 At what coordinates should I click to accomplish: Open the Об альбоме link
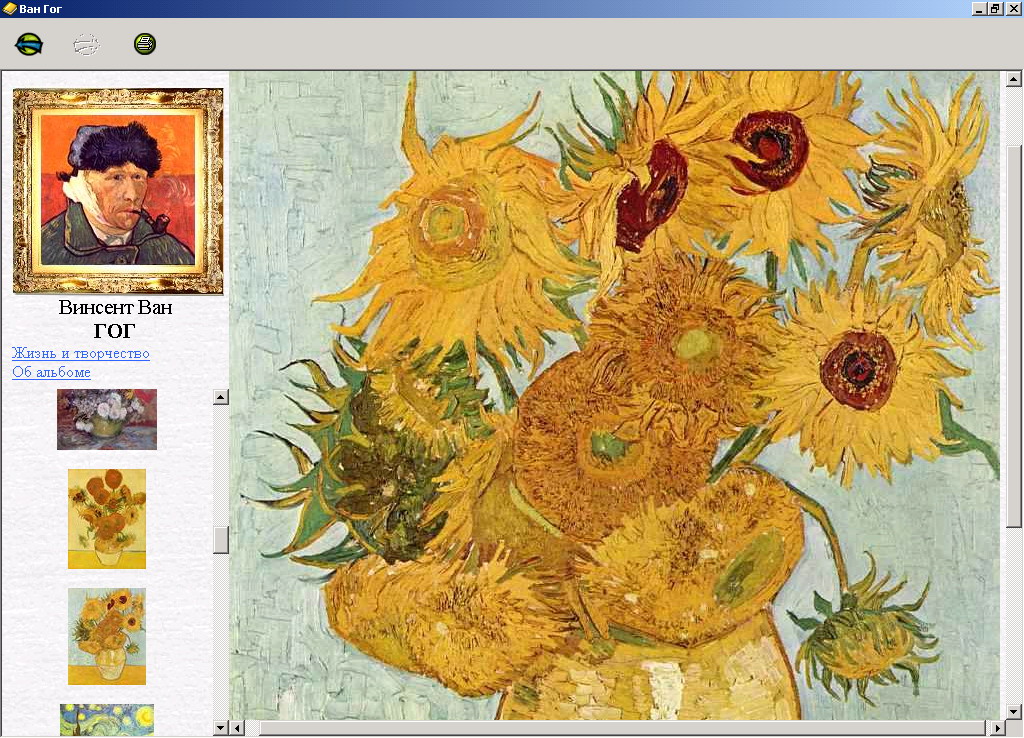(x=51, y=372)
